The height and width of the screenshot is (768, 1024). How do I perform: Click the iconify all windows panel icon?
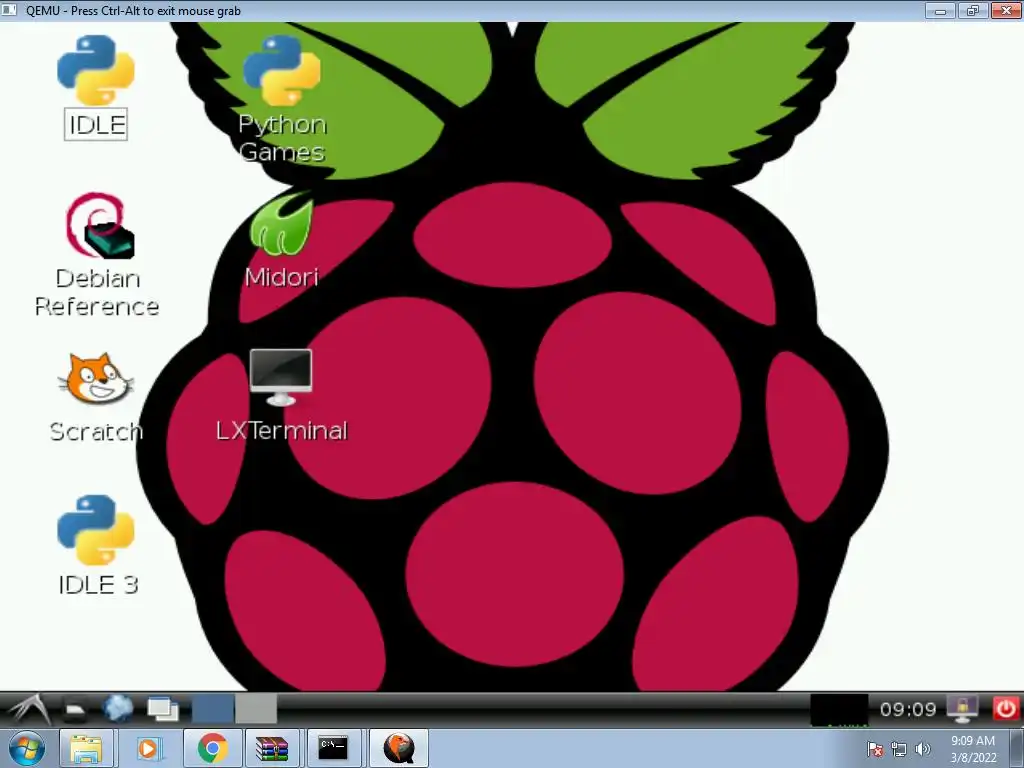[x=163, y=709]
